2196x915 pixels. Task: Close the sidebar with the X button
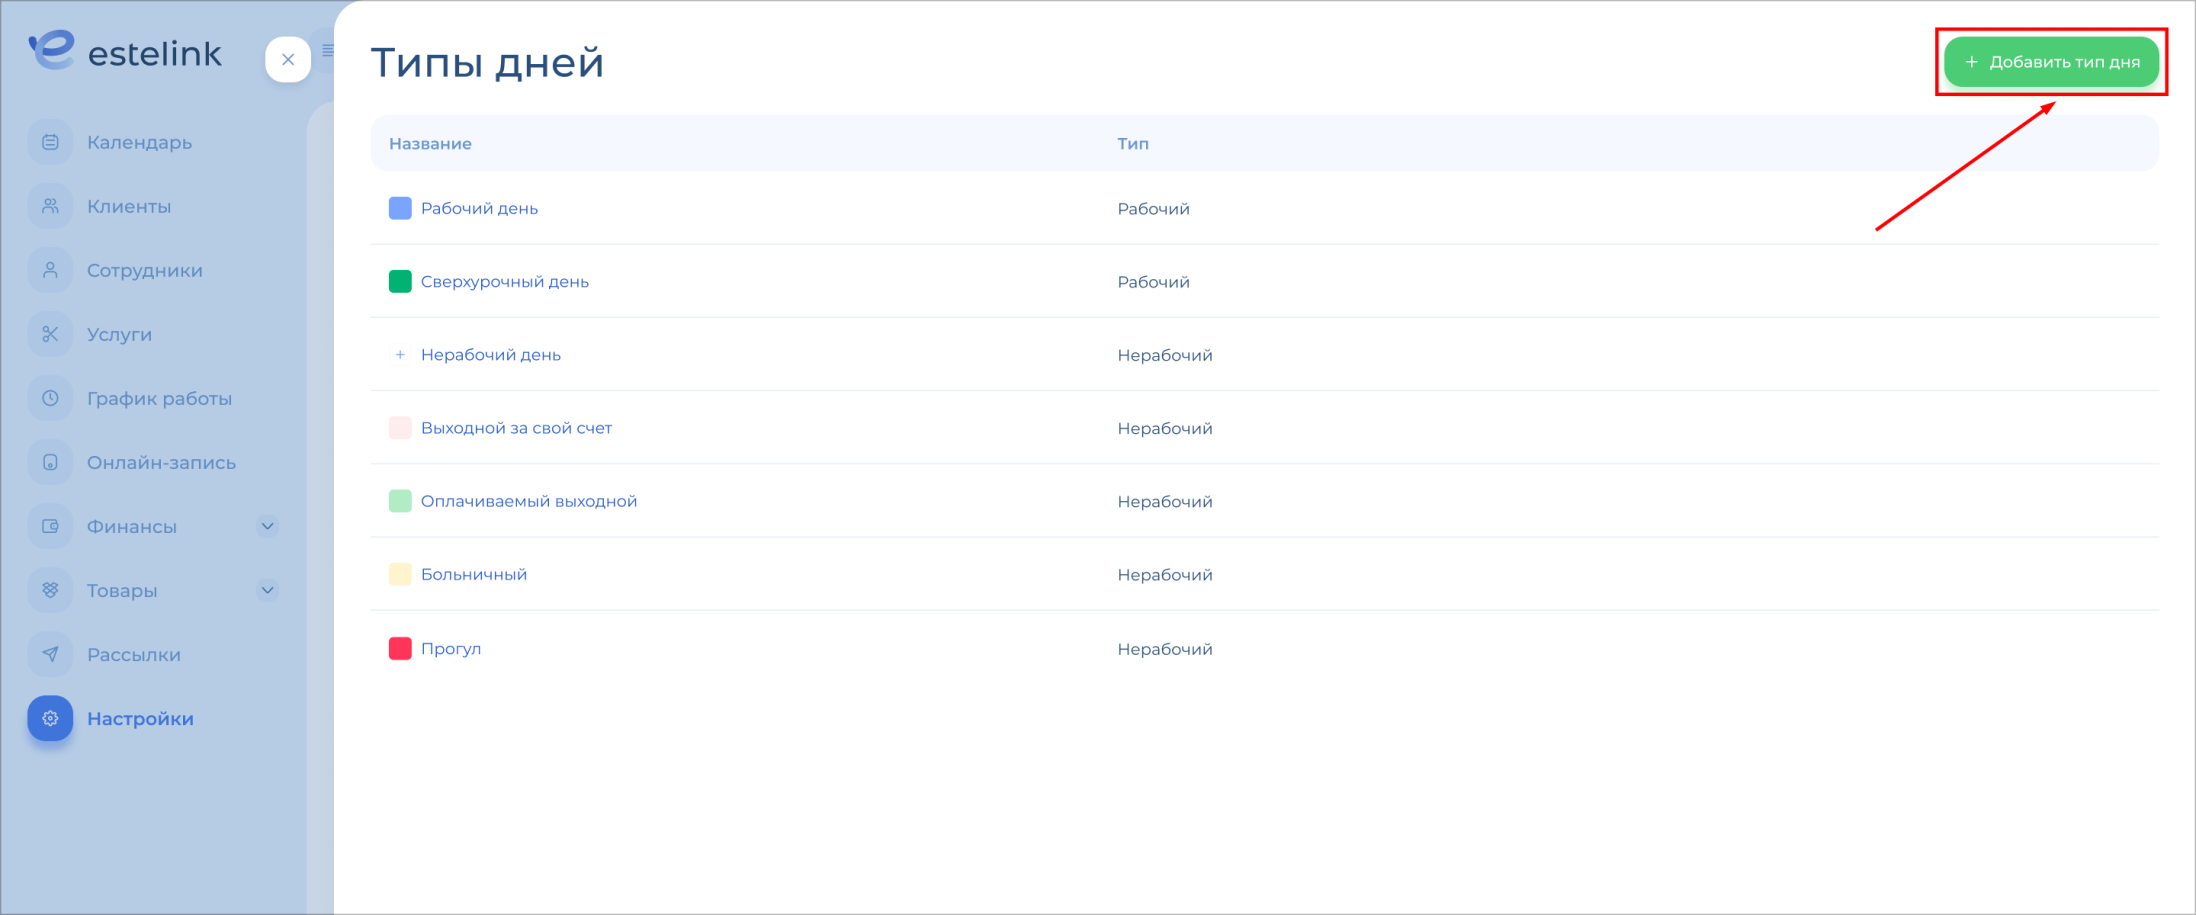click(x=288, y=60)
